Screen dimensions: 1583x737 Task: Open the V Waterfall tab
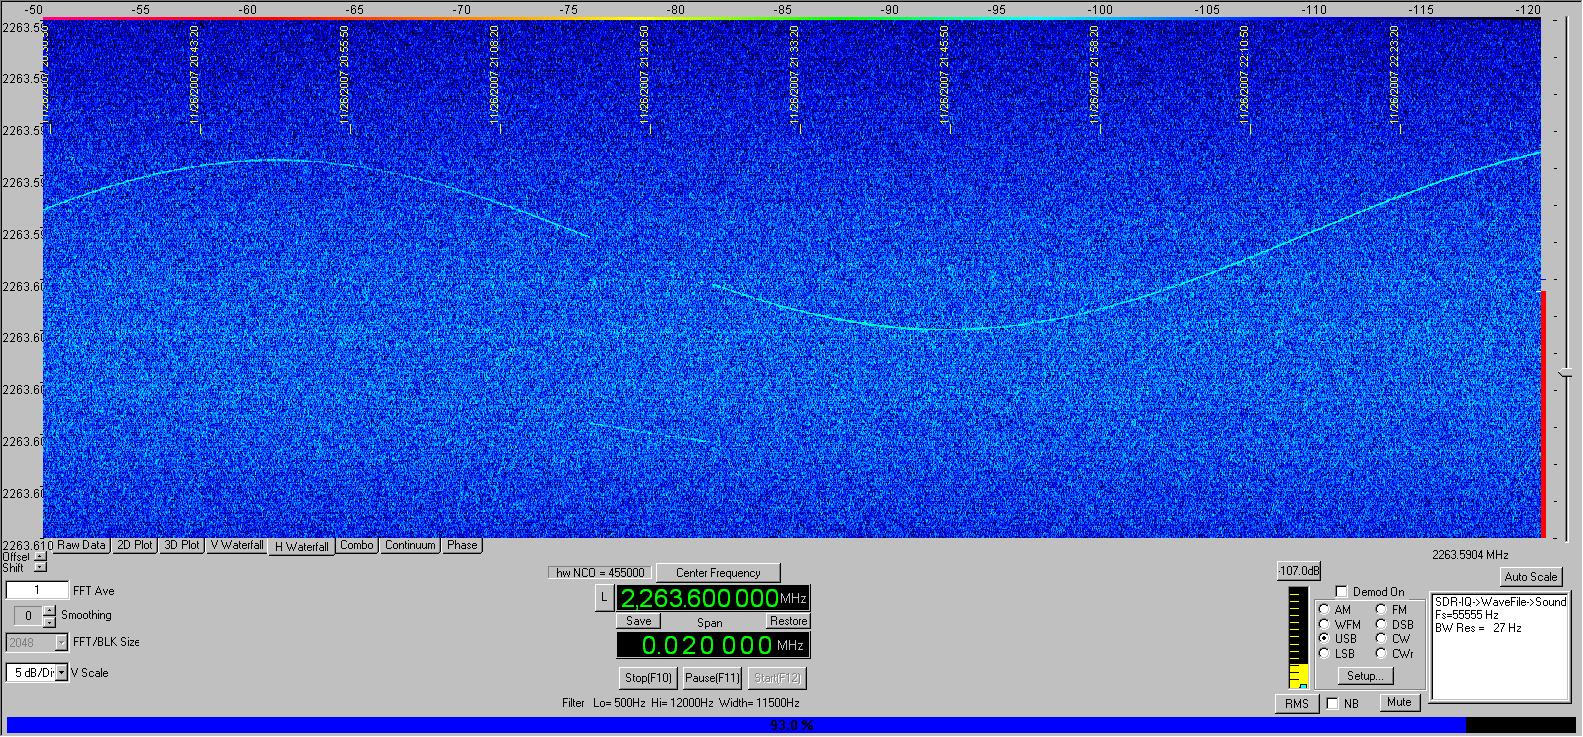pyautogui.click(x=237, y=545)
